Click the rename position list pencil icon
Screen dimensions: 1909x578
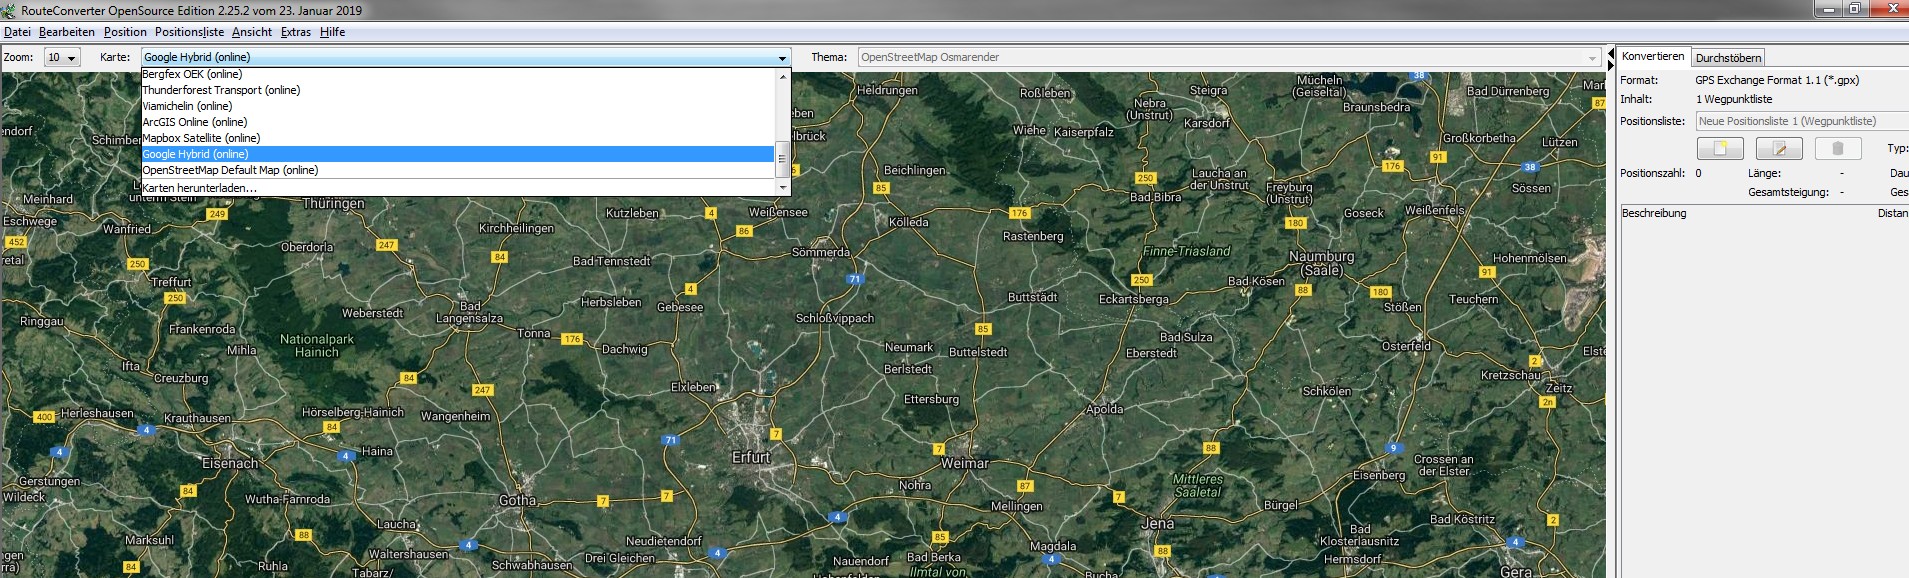(1779, 149)
